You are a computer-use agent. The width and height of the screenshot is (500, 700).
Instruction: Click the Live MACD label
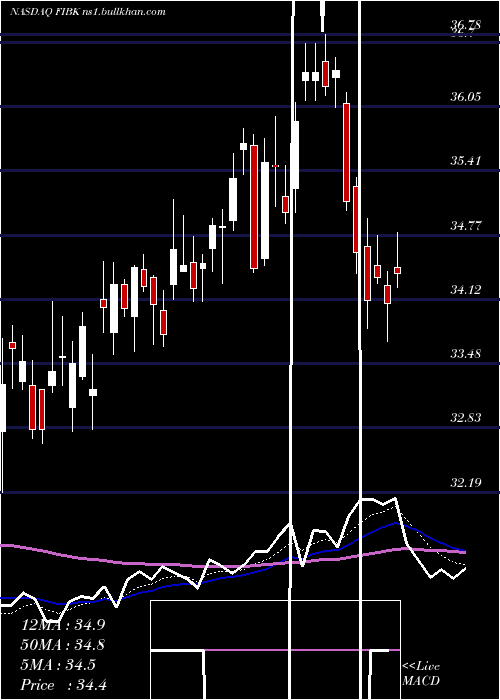[x=421, y=673]
